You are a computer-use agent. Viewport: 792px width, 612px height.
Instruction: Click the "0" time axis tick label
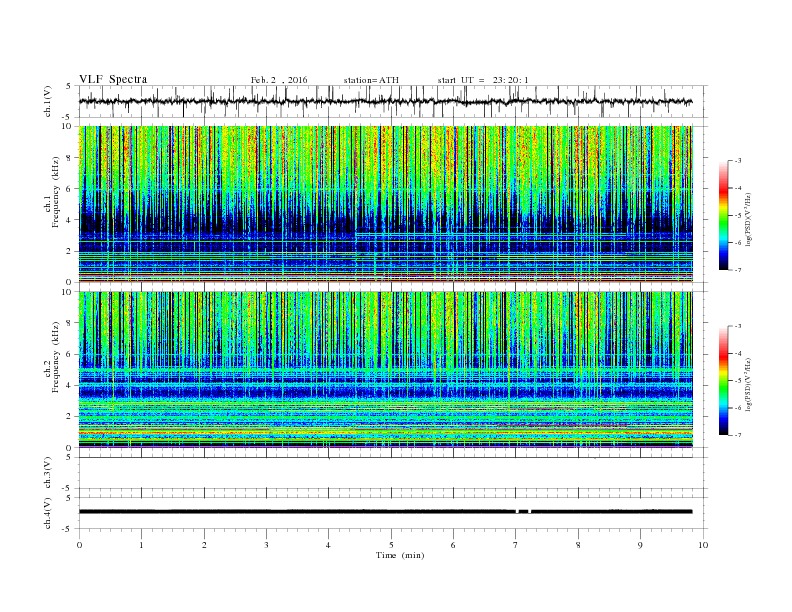pyautogui.click(x=79, y=545)
